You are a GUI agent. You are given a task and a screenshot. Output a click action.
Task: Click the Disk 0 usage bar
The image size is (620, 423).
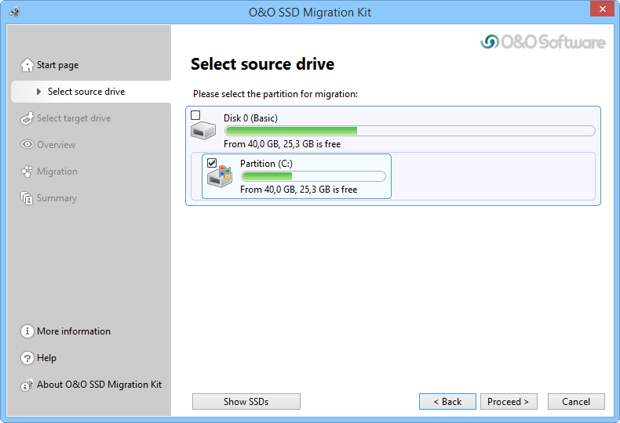(x=409, y=131)
